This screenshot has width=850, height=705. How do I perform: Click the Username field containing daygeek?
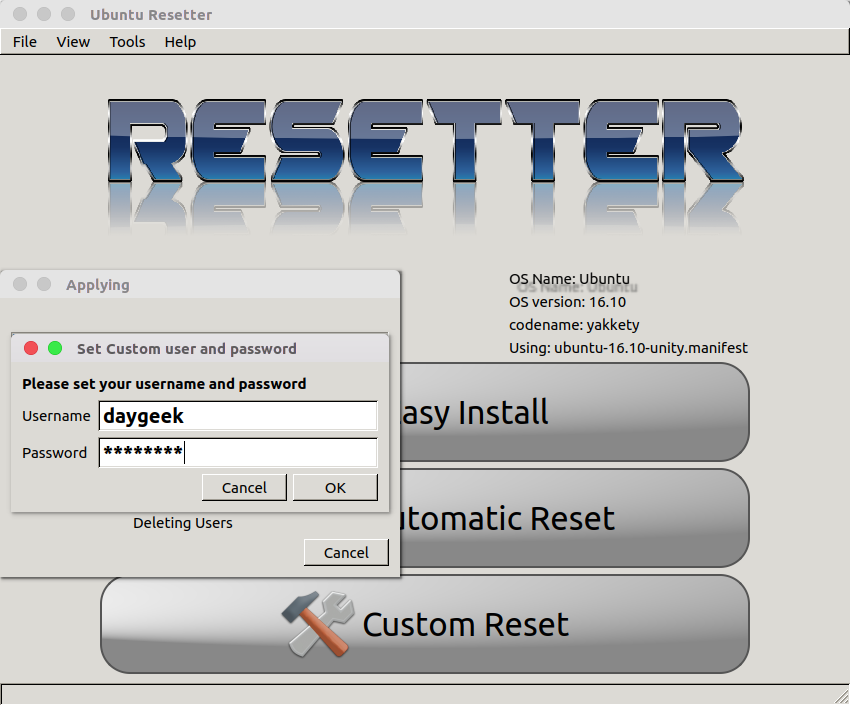click(x=238, y=416)
